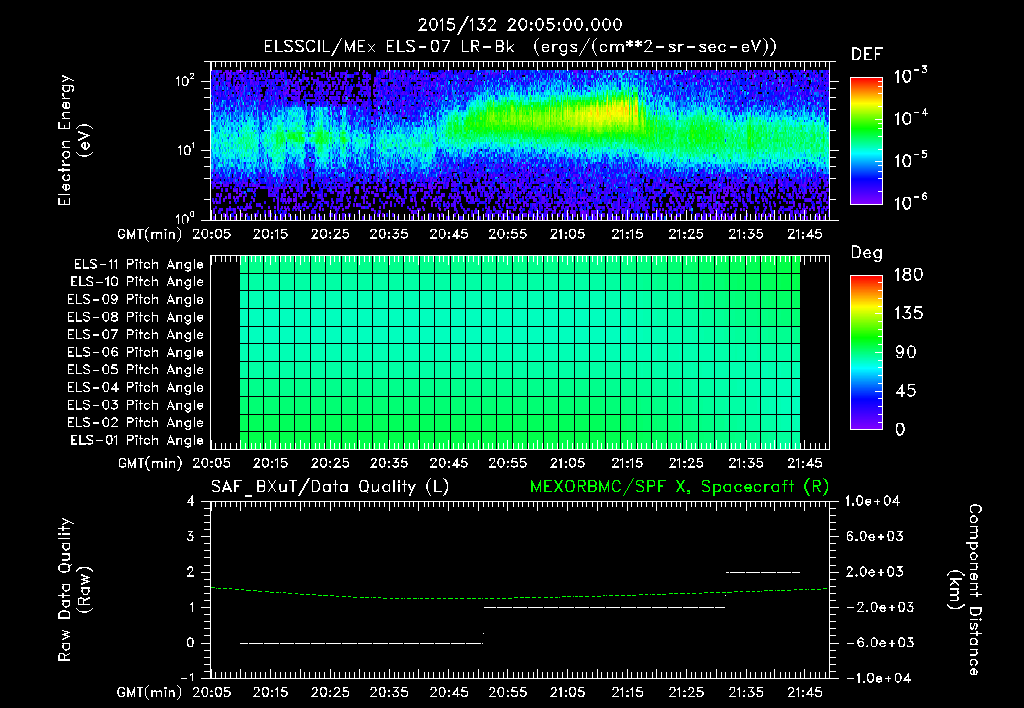Click the Deg color bar label
1024x708 pixels.
[x=867, y=253]
